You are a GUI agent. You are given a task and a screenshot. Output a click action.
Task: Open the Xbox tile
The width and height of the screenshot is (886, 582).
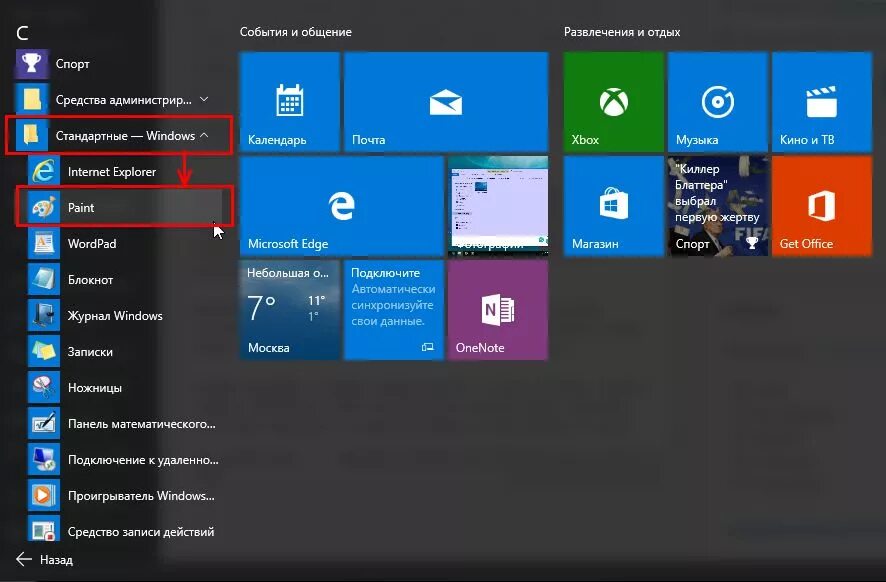coord(614,102)
